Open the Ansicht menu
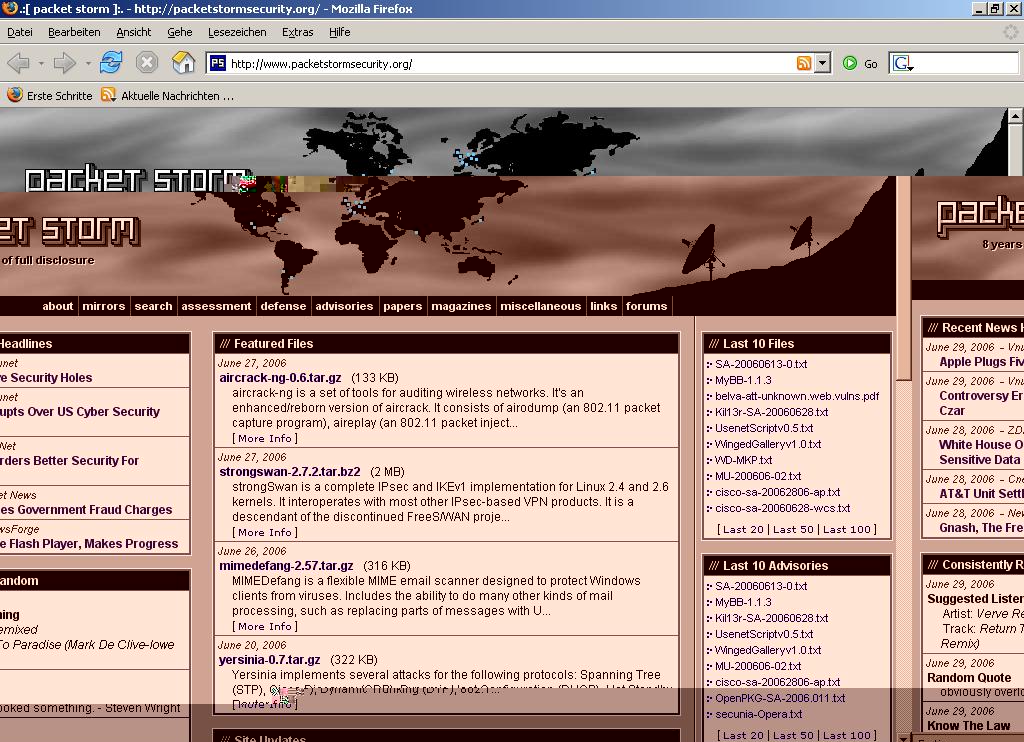1024x742 pixels. coord(133,32)
